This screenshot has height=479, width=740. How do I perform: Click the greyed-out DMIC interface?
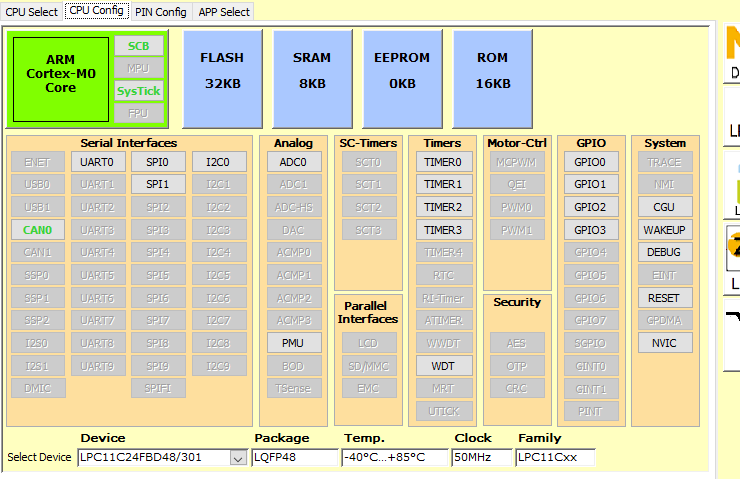[x=38, y=388]
